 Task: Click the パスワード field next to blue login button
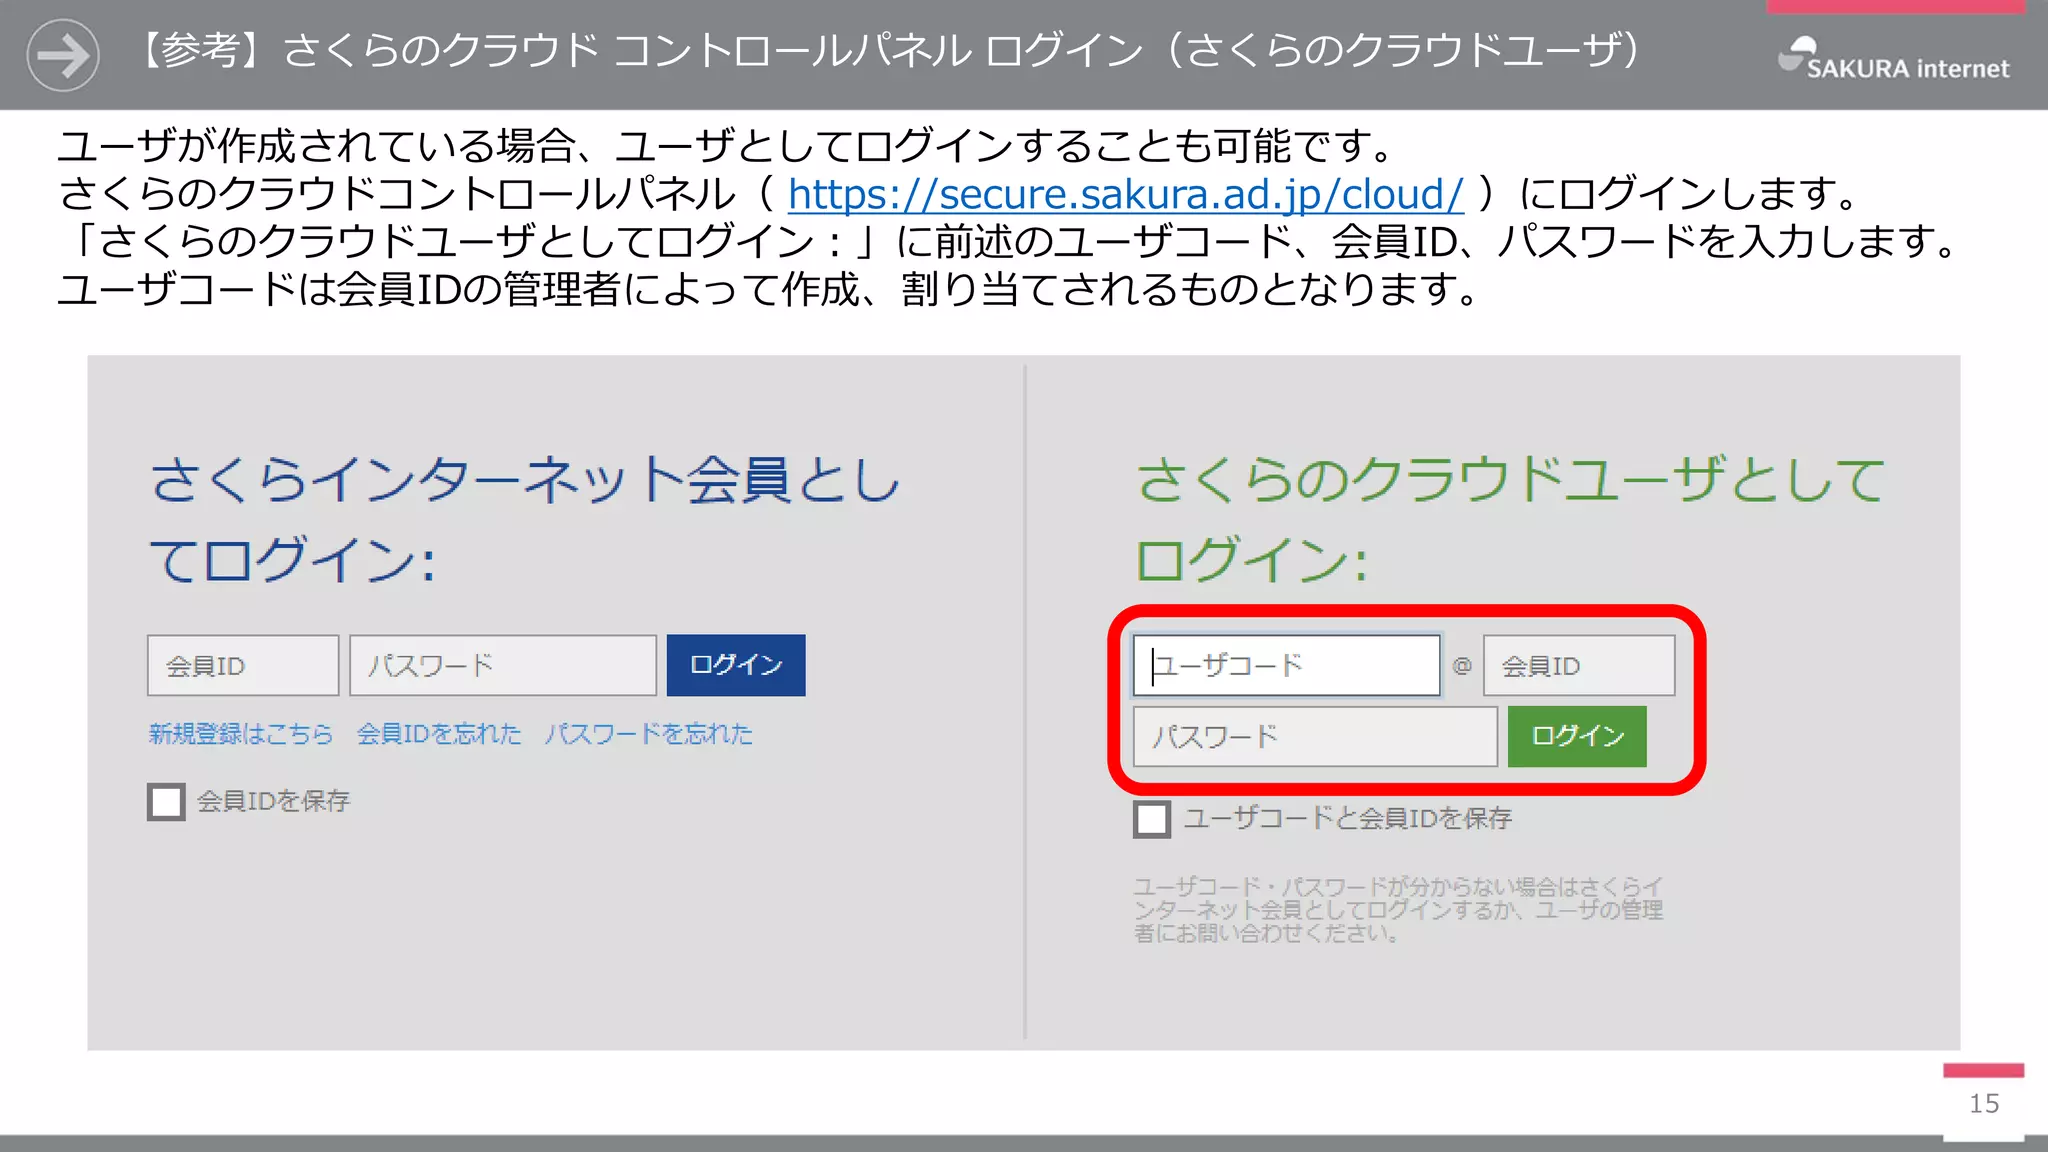pyautogui.click(x=503, y=665)
